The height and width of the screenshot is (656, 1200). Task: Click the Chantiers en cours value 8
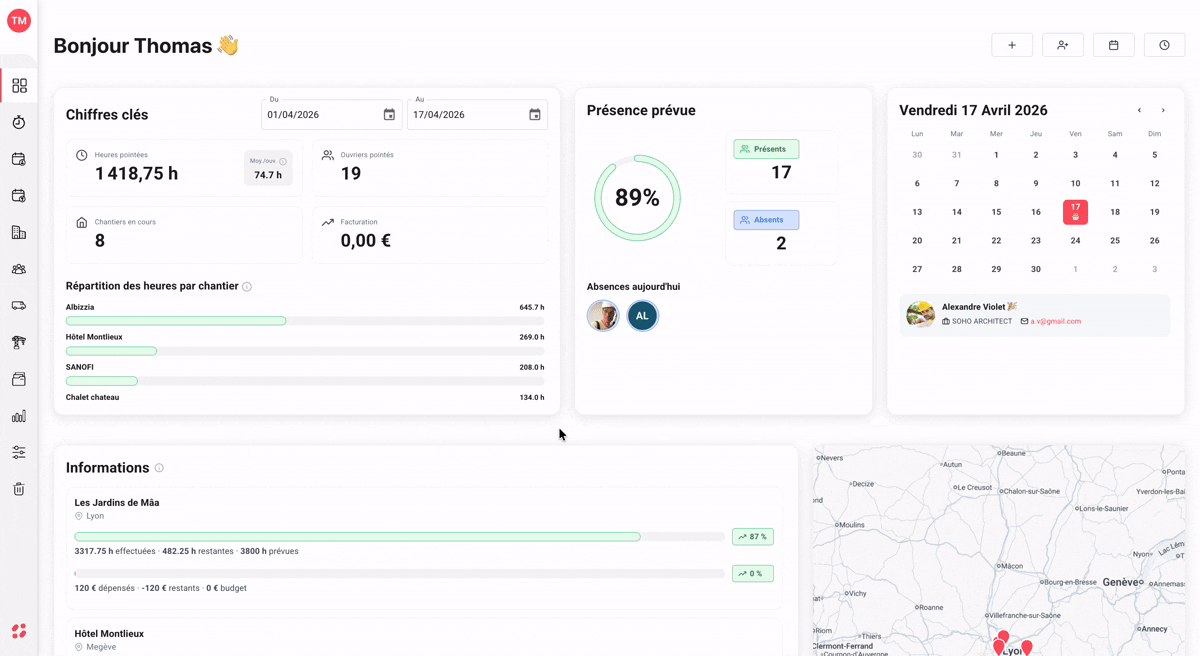[x=100, y=241]
